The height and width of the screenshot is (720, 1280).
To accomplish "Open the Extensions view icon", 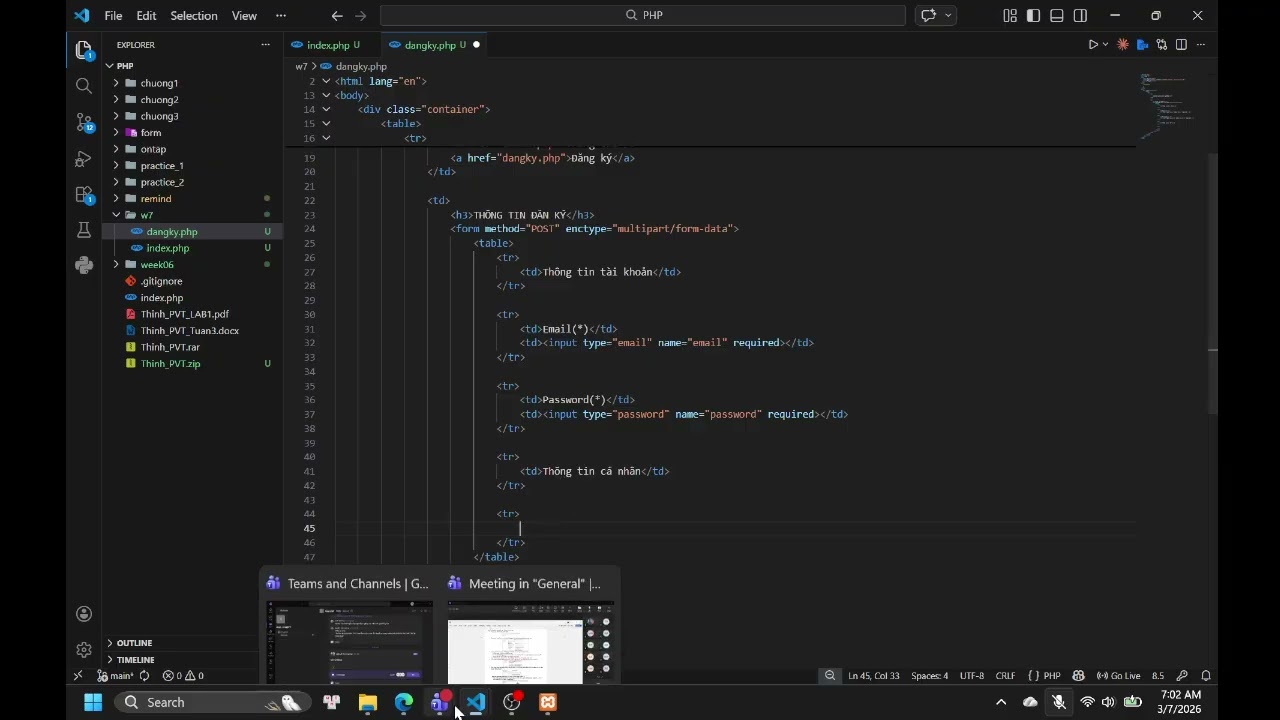I will pyautogui.click(x=84, y=195).
